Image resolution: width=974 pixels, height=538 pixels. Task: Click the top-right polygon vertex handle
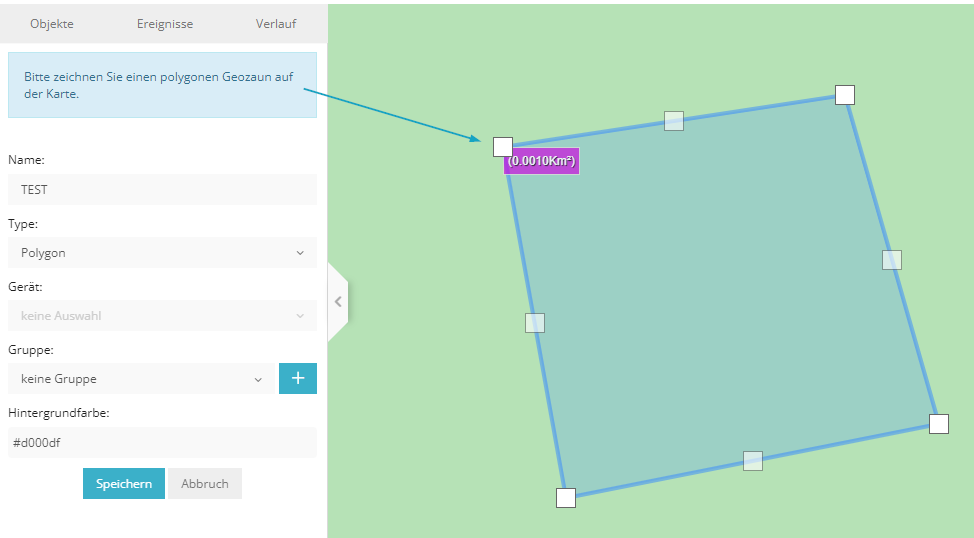pyautogui.click(x=845, y=95)
